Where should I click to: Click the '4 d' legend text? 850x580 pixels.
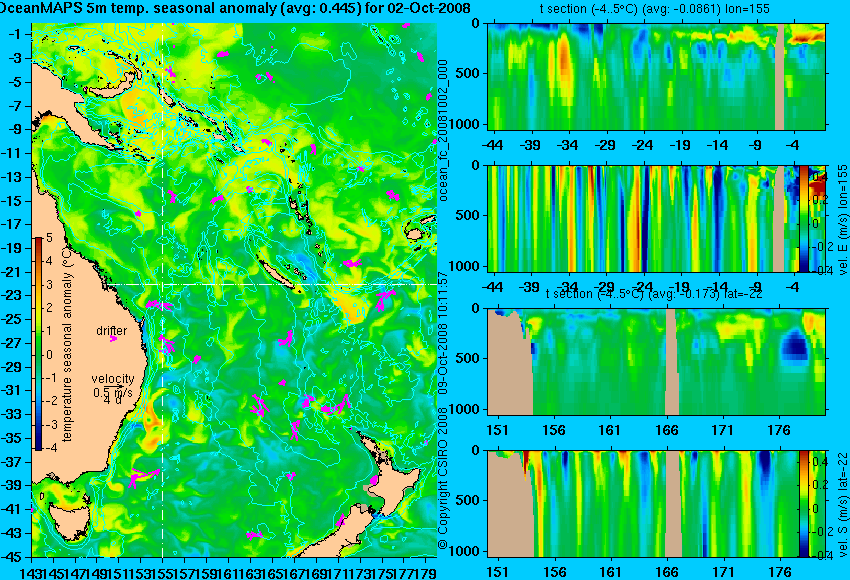coord(112,400)
